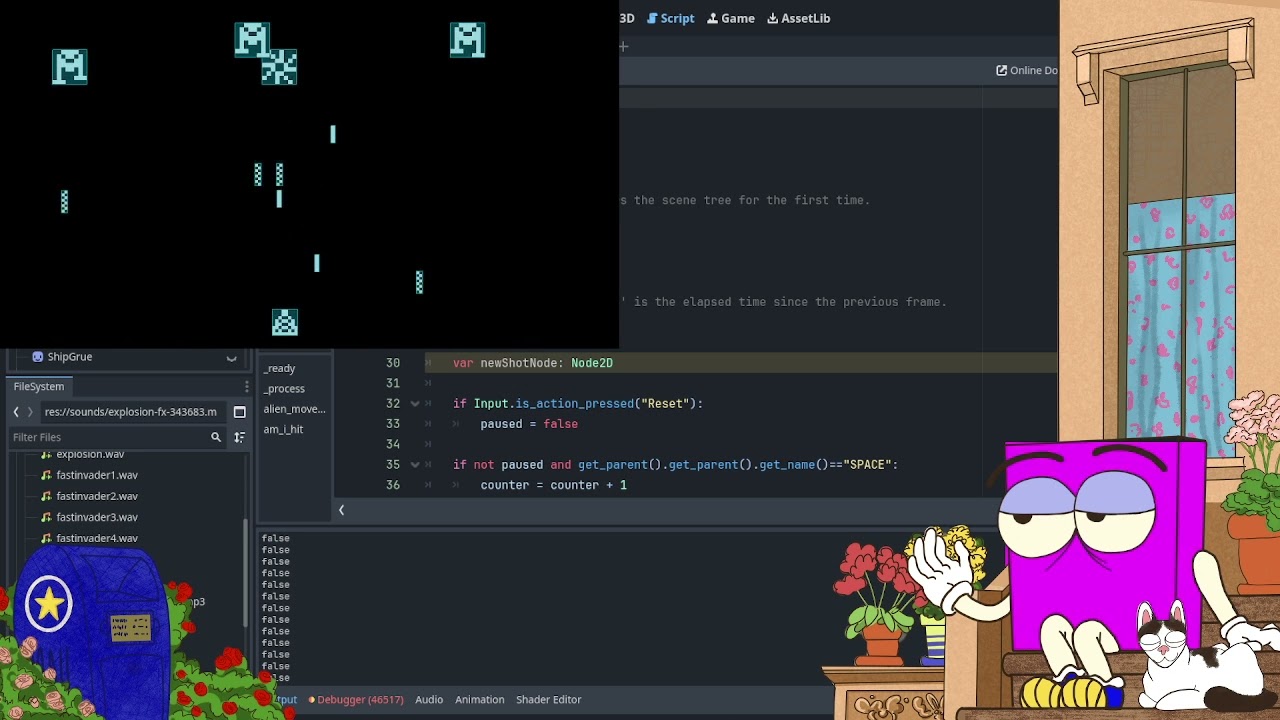Switch to the 3D workspace tab
Screen dimensions: 1280x720
pyautogui.click(x=627, y=18)
